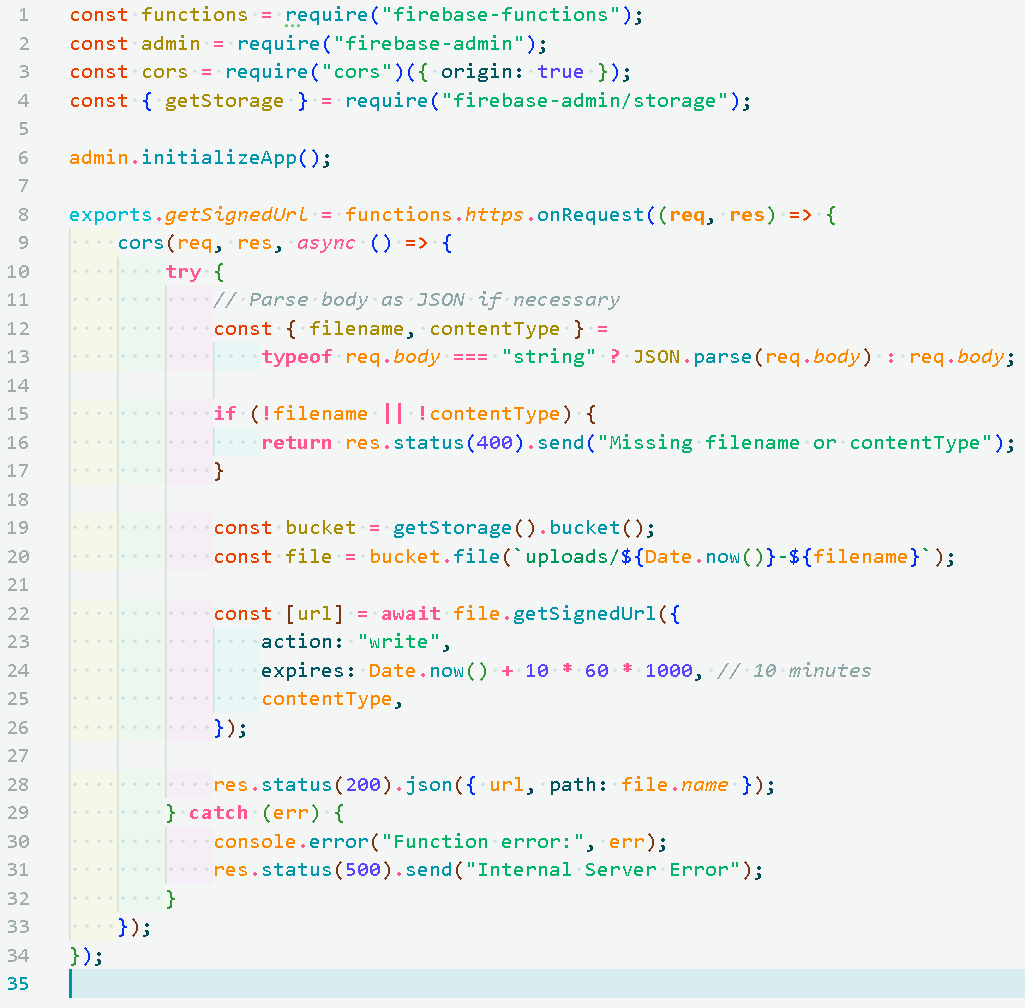Click the catch keyword on line 29

click(218, 813)
